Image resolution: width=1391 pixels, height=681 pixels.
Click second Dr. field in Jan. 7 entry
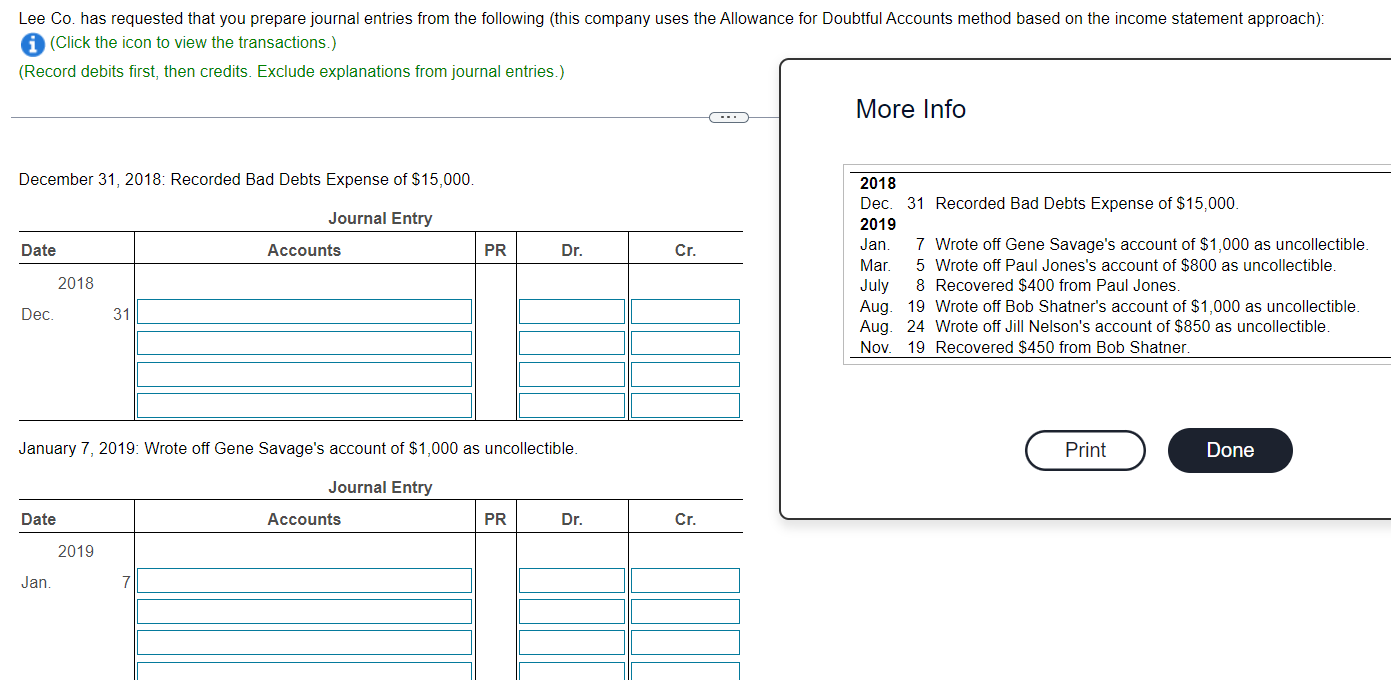(572, 612)
